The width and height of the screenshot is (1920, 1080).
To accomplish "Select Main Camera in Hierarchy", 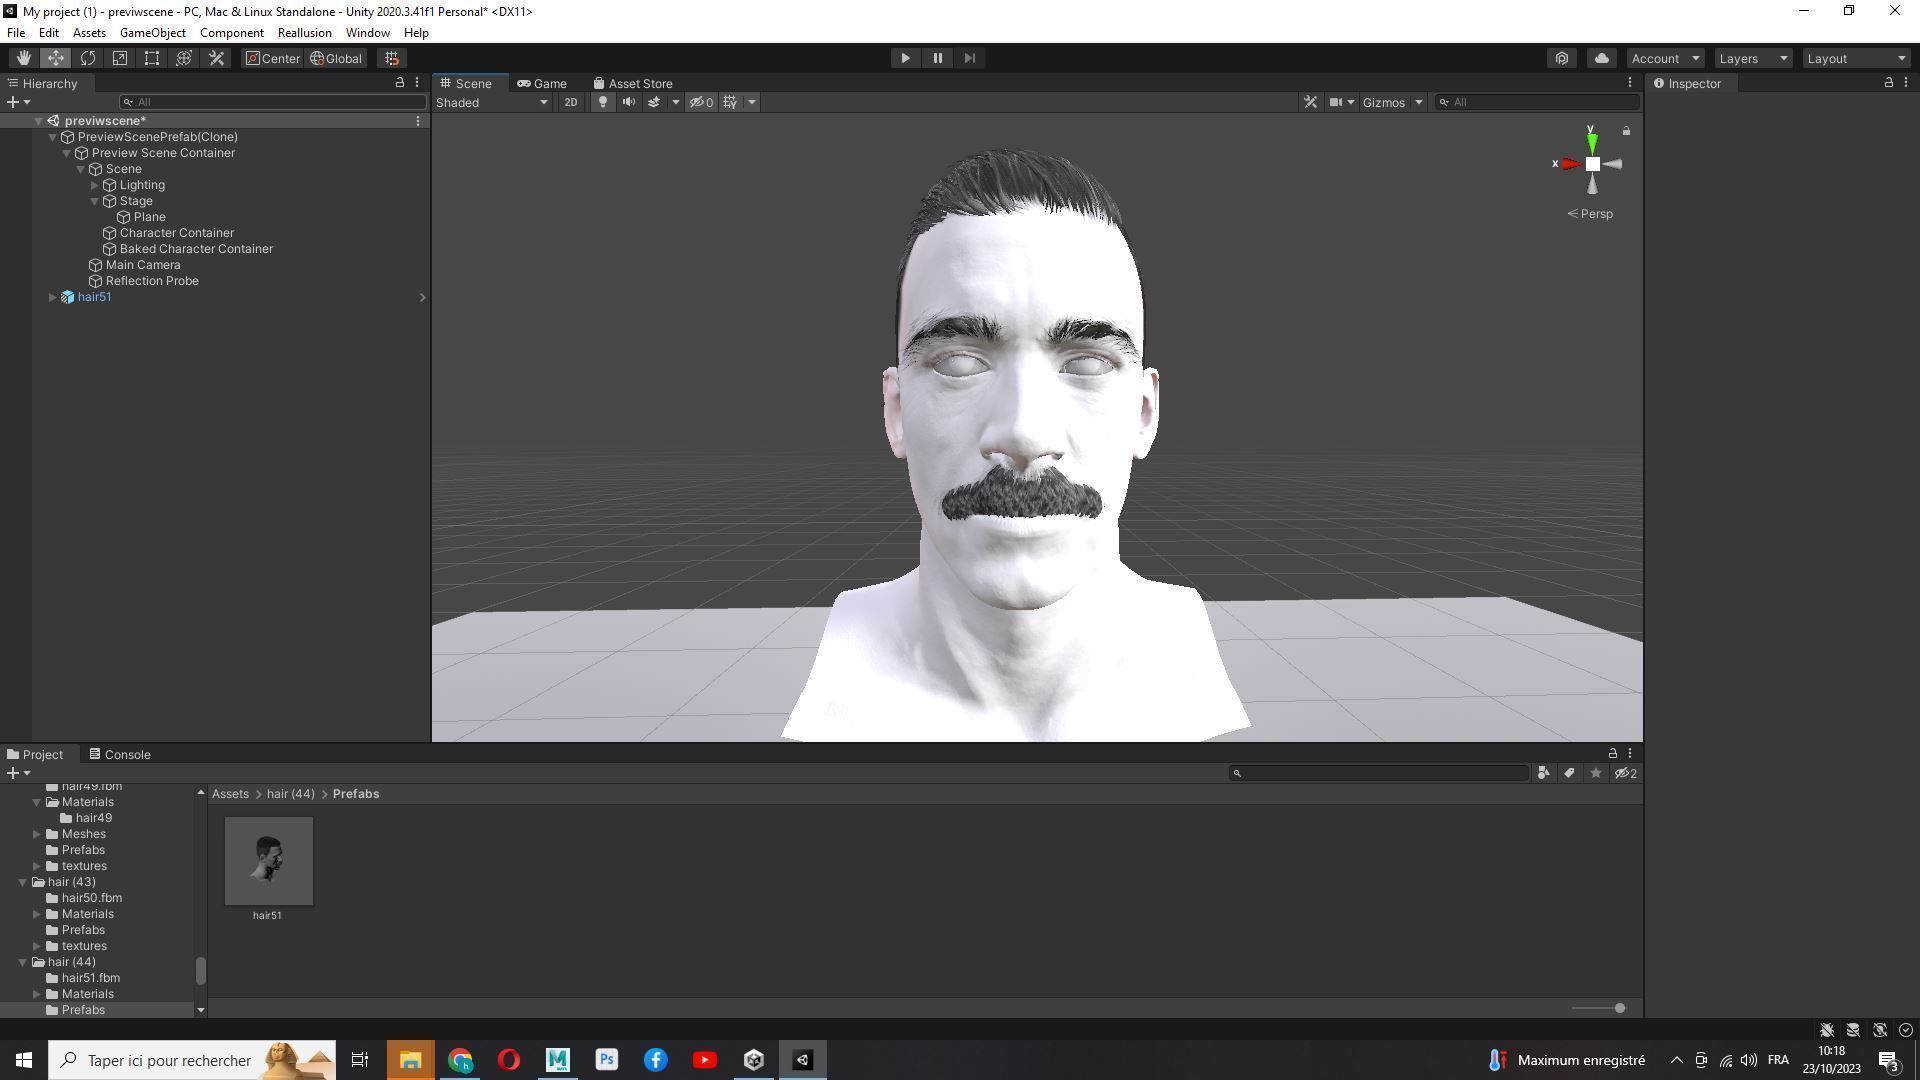I will tap(143, 265).
